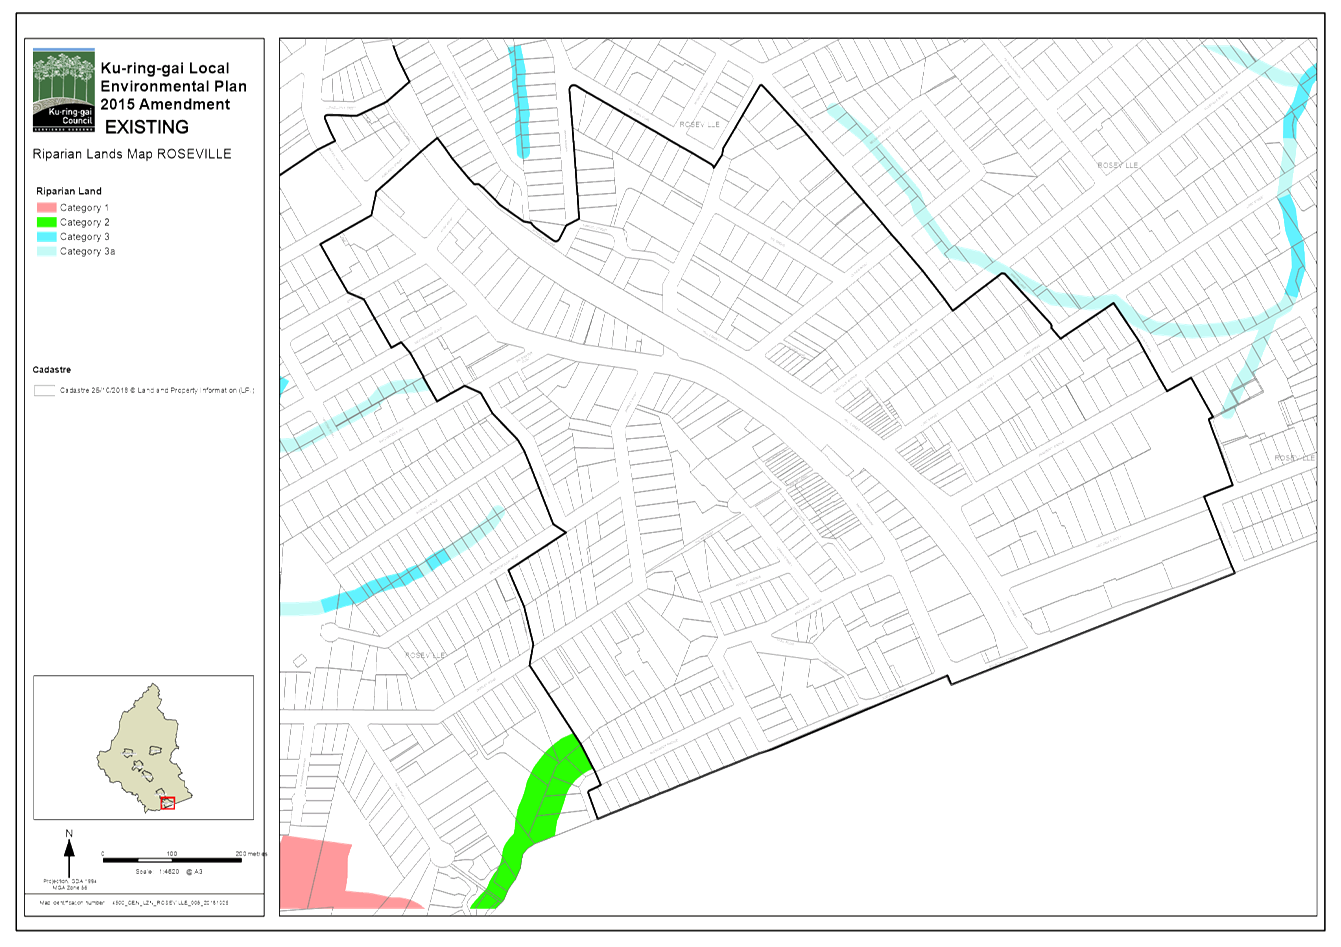The image size is (1341, 947).
Task: Click the north arrow symbol
Action: click(69, 855)
